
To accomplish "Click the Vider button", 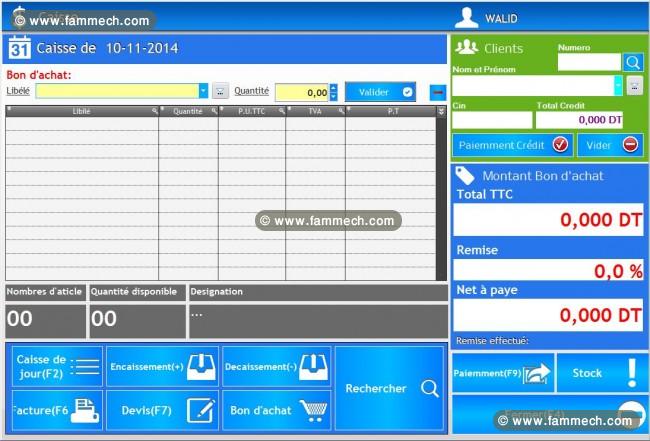I will [610, 145].
